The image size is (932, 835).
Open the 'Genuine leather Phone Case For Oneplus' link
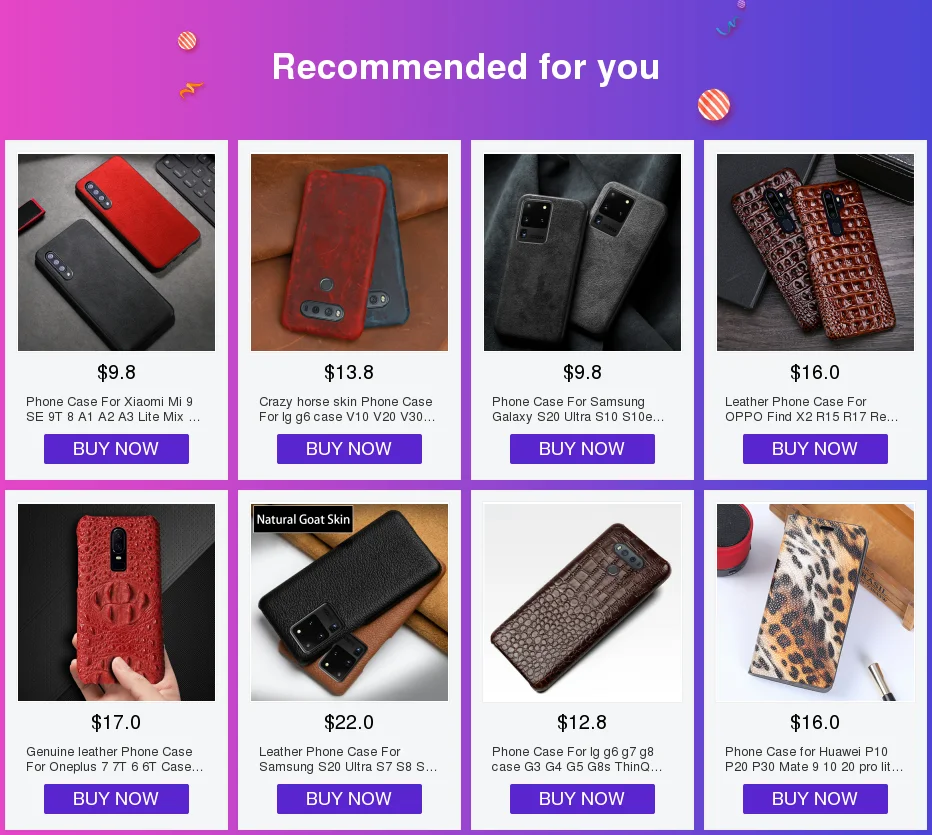click(114, 759)
